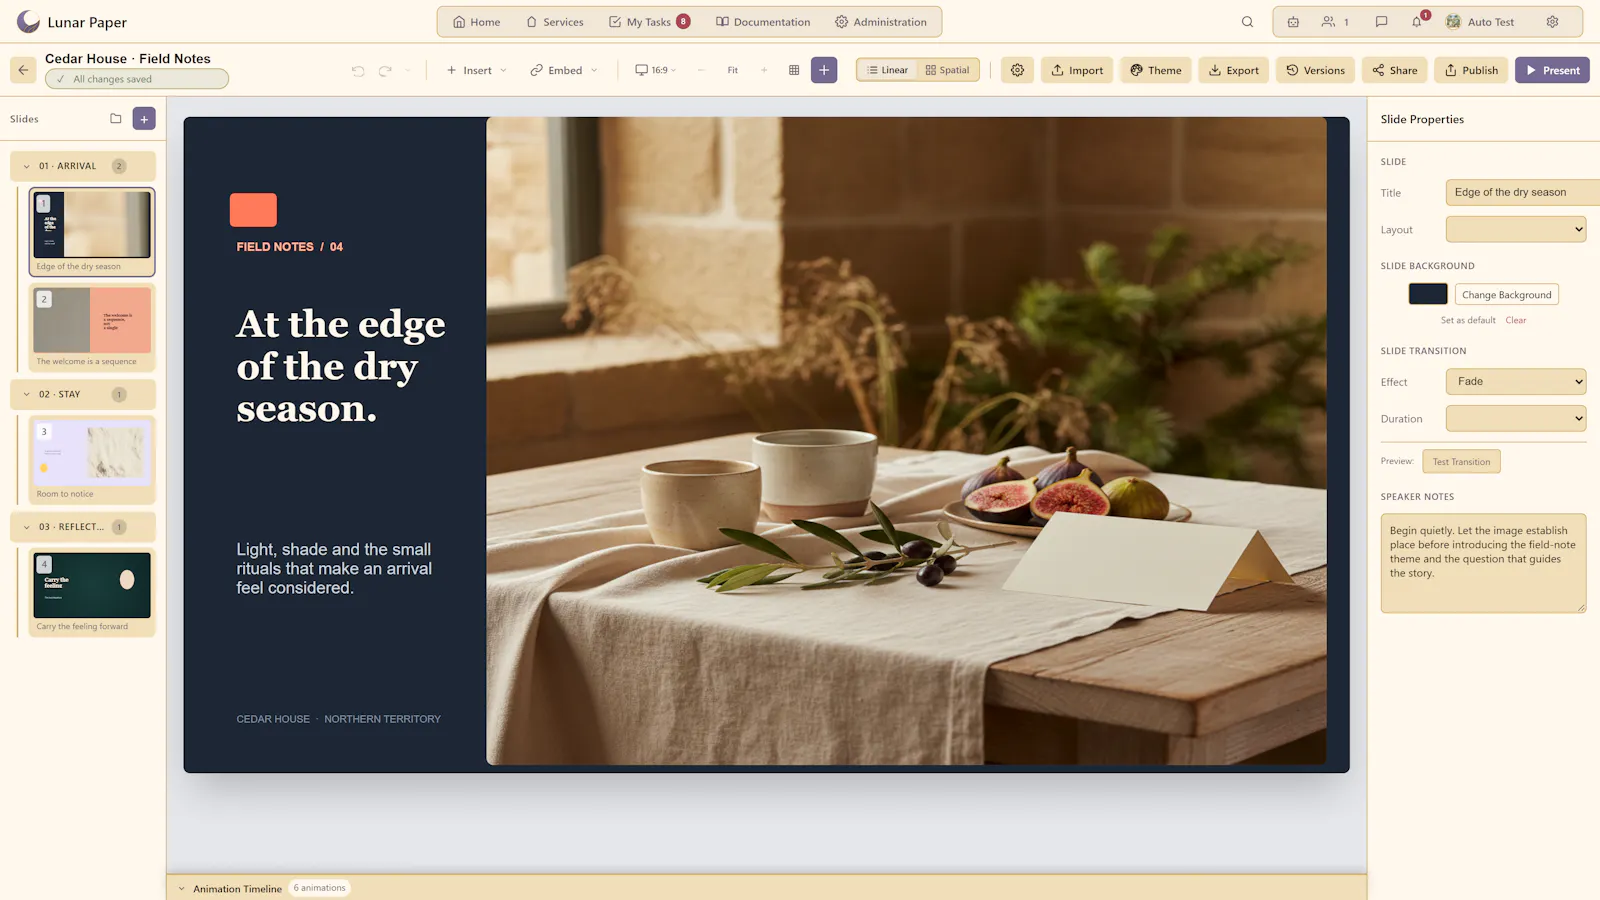Select slide 1 thumbnail Edge of the dry season
Image resolution: width=1600 pixels, height=900 pixels.
(x=92, y=232)
